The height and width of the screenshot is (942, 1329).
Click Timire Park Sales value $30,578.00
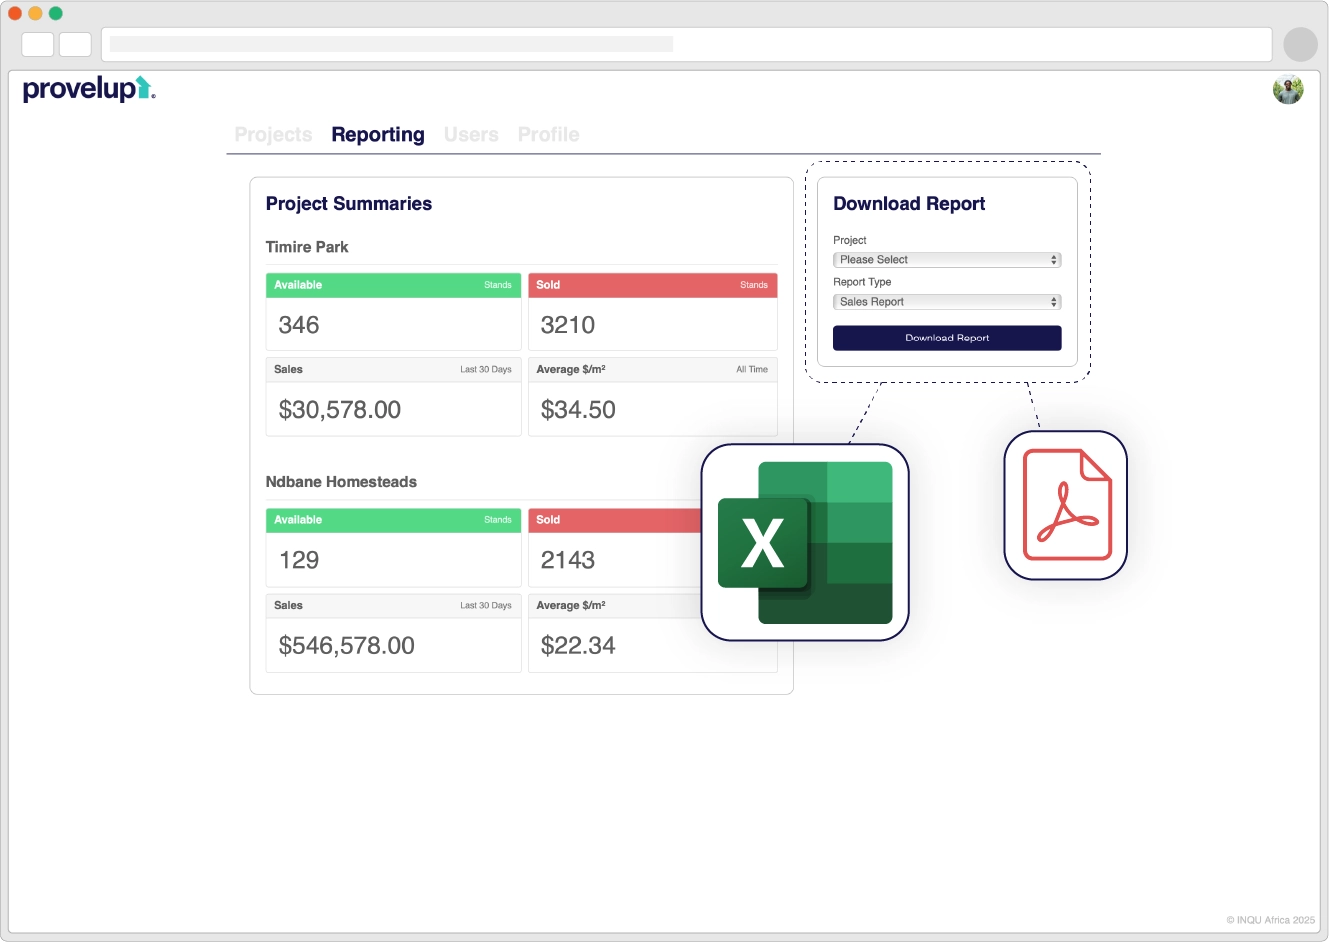click(340, 410)
